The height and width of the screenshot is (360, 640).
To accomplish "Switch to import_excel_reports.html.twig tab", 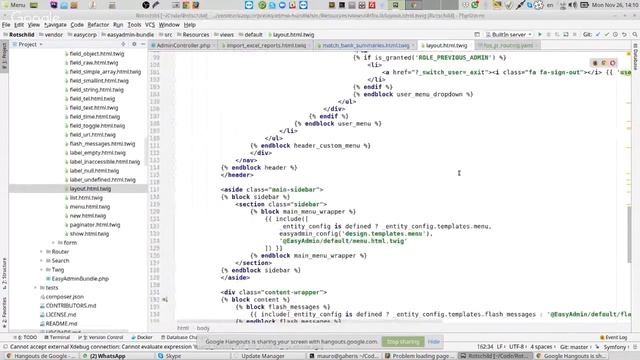I will pos(266,45).
